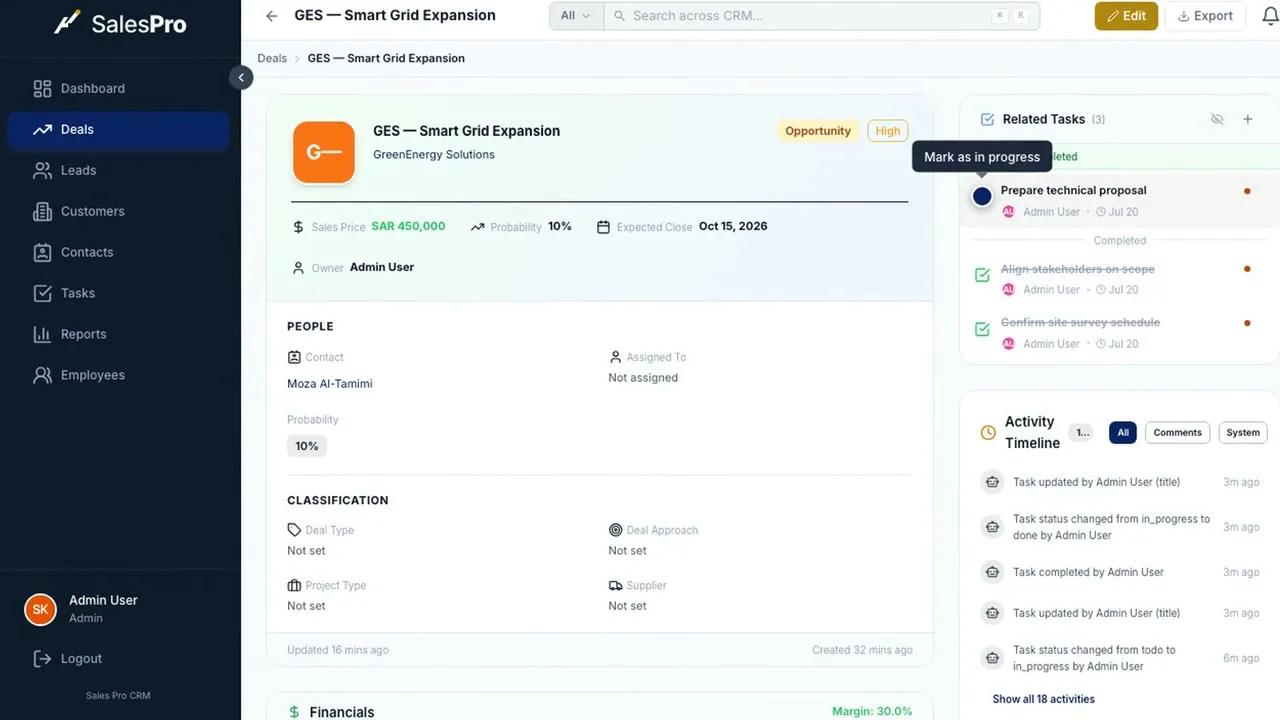
Task: Click the Contact card icon under People
Action: [x=294, y=357]
